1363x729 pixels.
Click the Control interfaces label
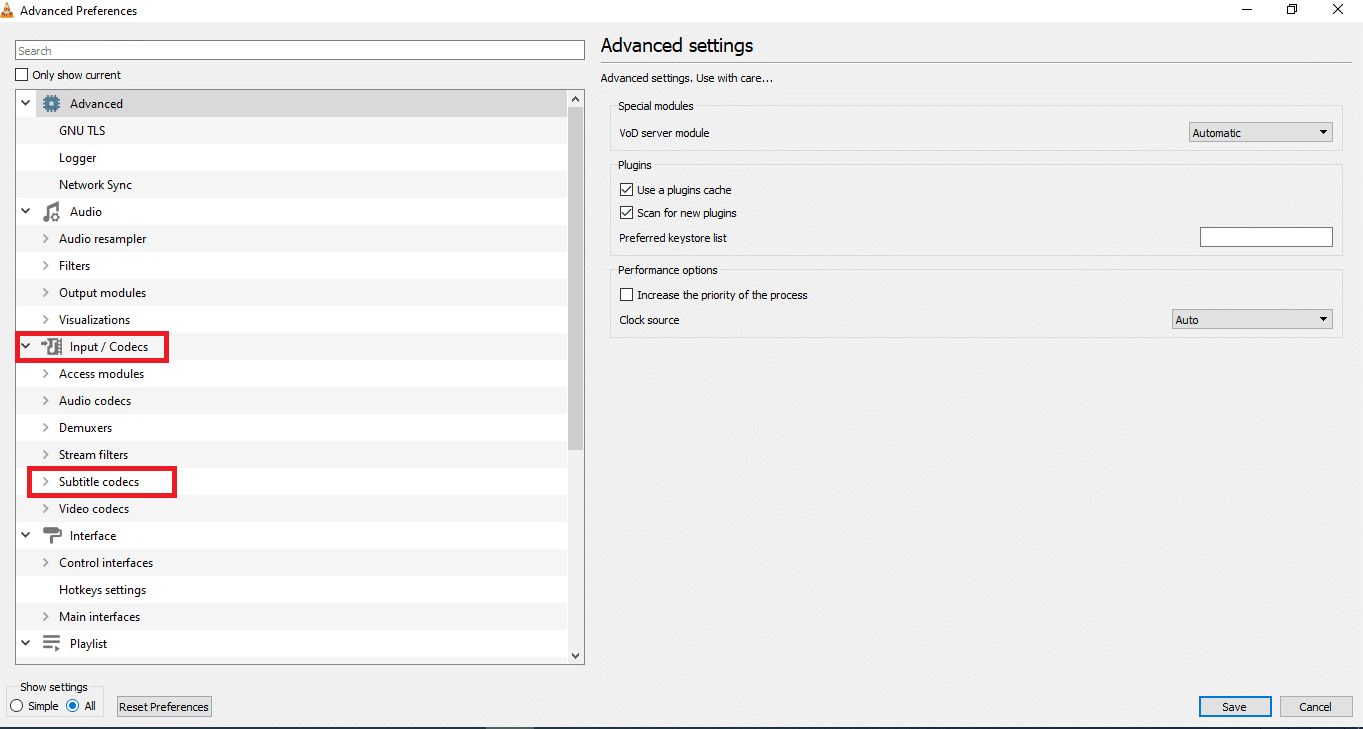tap(106, 563)
